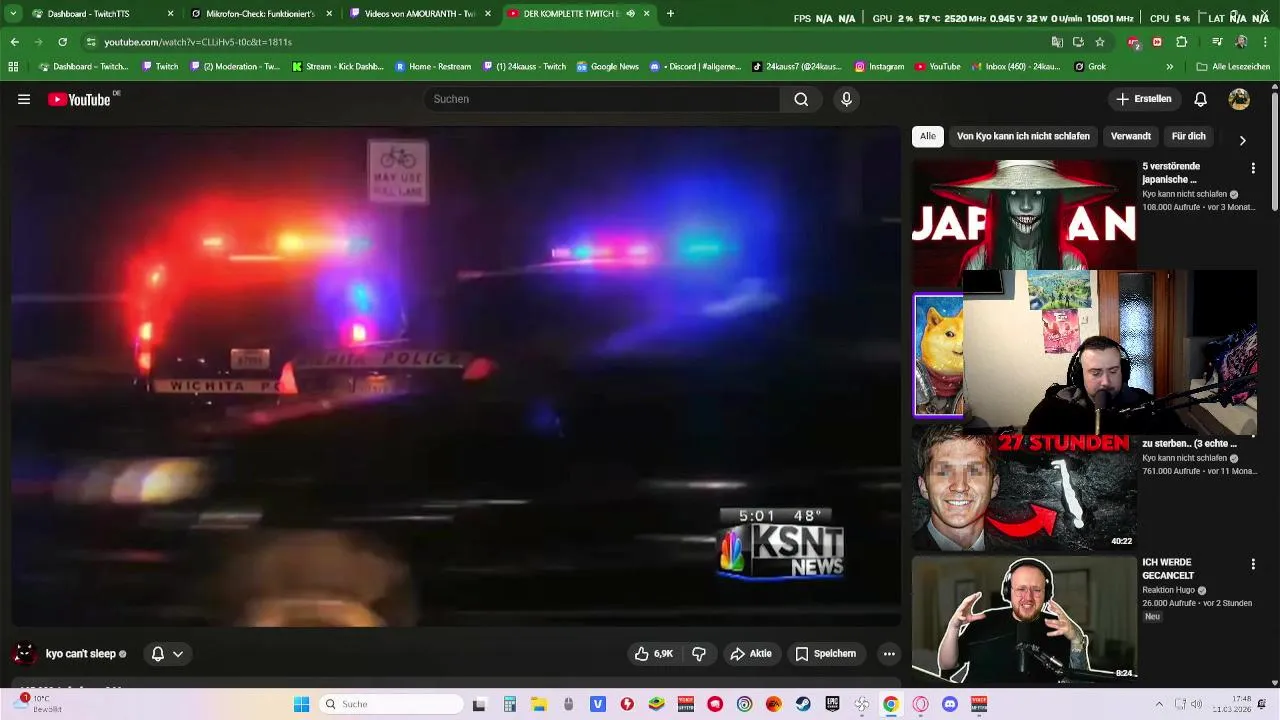
Task: Open tab search dropdown arrow
Action: pos(14,14)
